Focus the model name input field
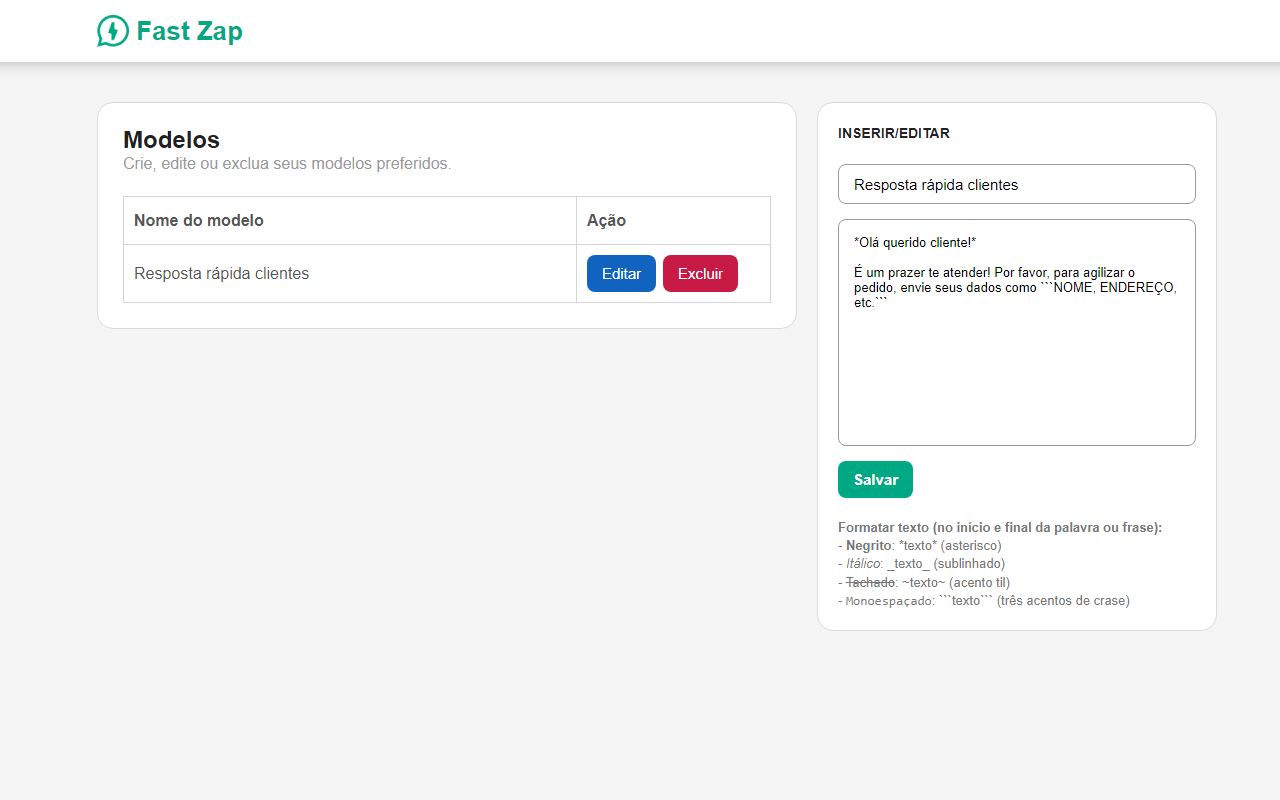This screenshot has width=1280, height=800. 1016,184
